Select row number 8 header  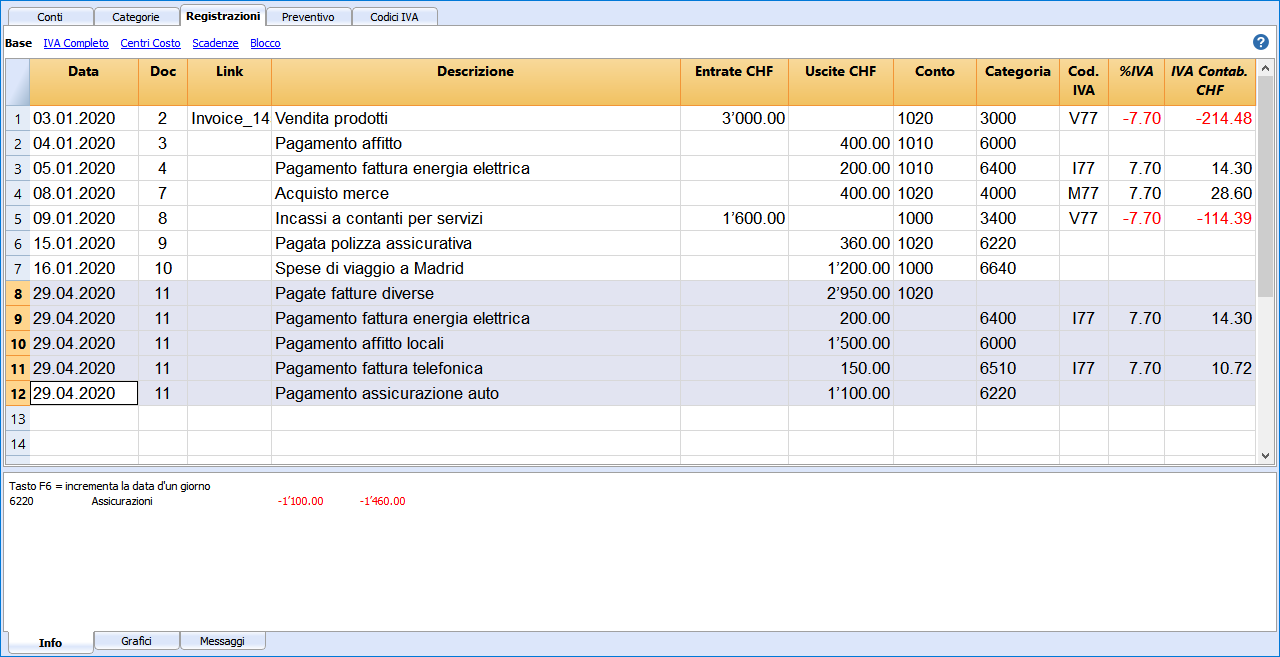(x=18, y=293)
